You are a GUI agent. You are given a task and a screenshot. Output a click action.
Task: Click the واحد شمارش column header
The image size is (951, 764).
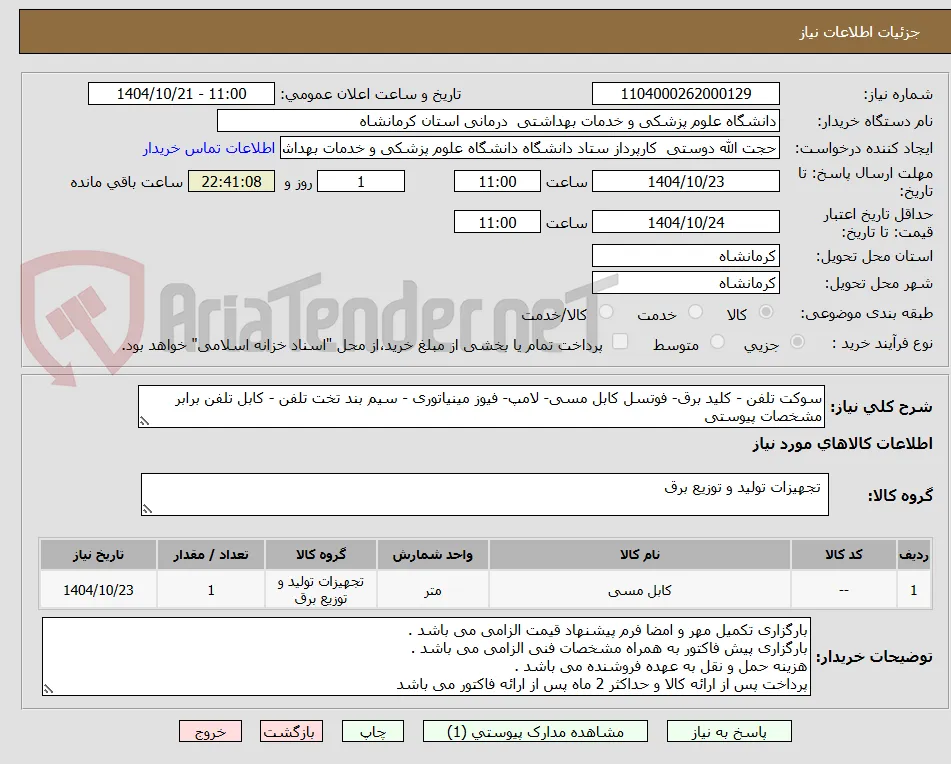[x=432, y=555]
